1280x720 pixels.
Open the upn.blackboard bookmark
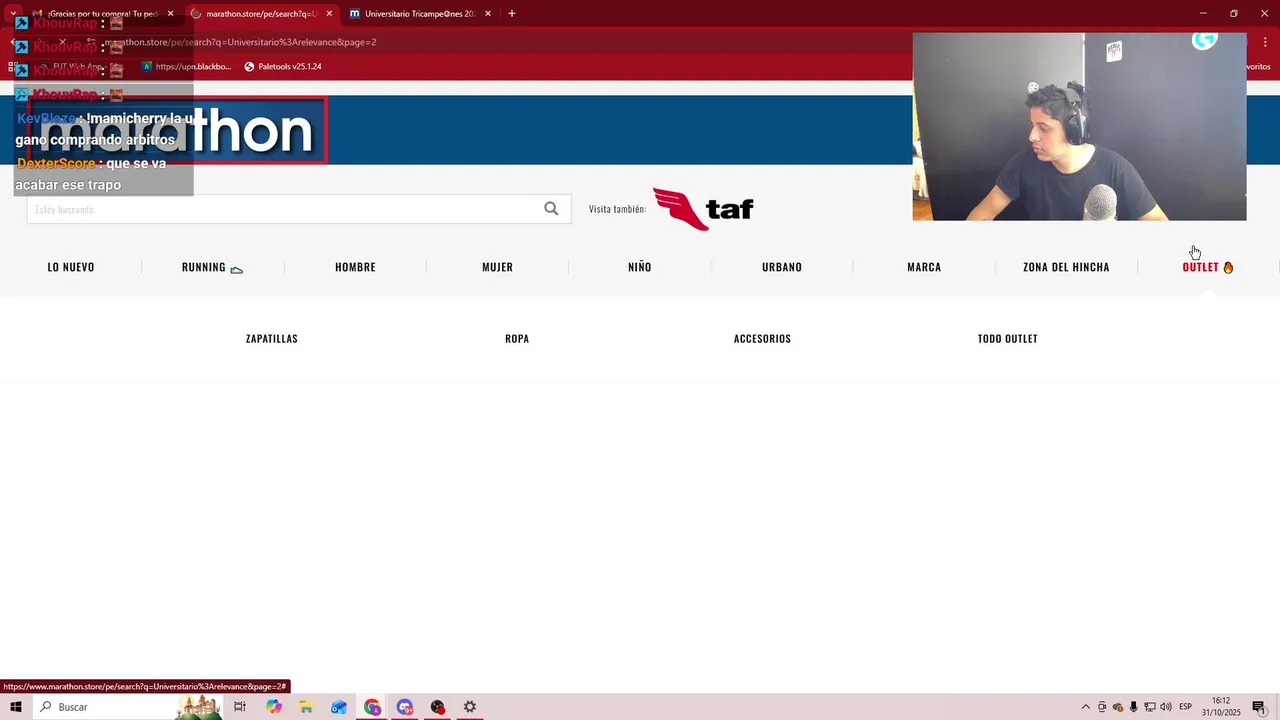(187, 67)
